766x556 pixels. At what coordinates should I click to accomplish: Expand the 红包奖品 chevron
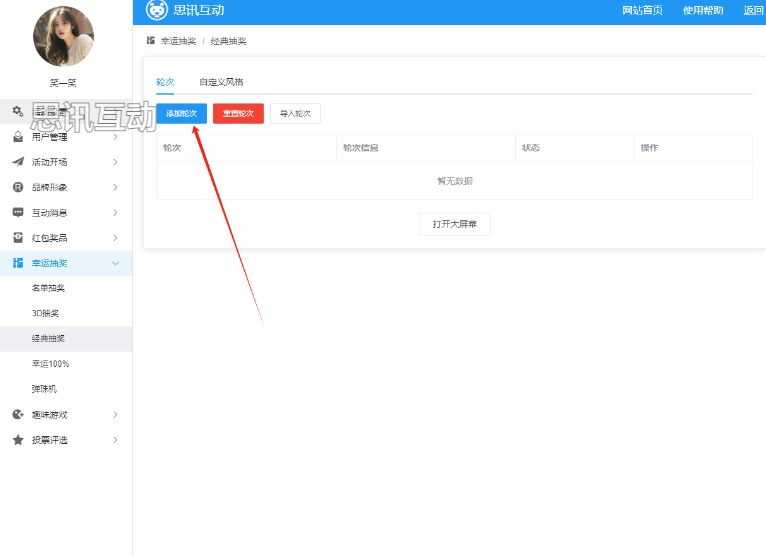(x=115, y=238)
